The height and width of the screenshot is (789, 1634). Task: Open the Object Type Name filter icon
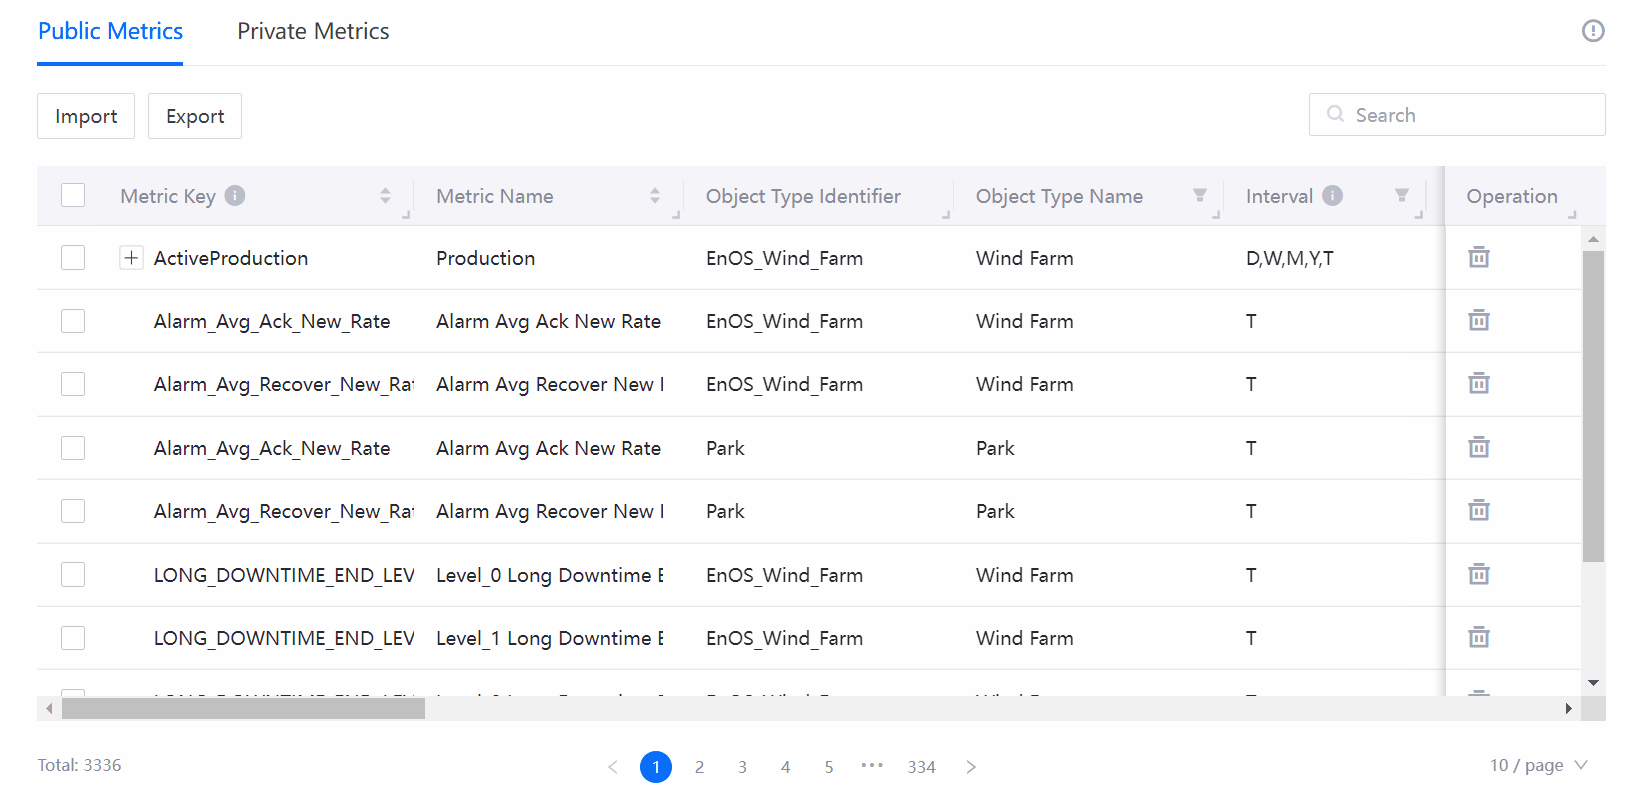click(1199, 196)
